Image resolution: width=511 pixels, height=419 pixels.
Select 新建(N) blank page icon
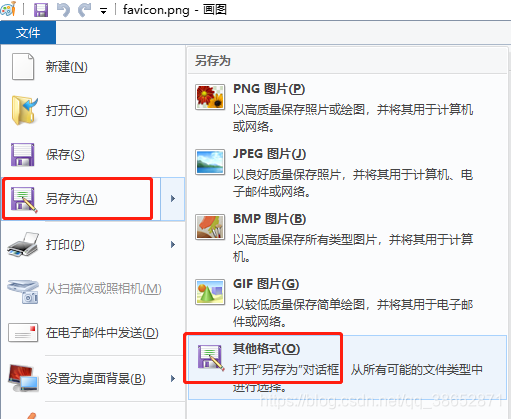23,67
